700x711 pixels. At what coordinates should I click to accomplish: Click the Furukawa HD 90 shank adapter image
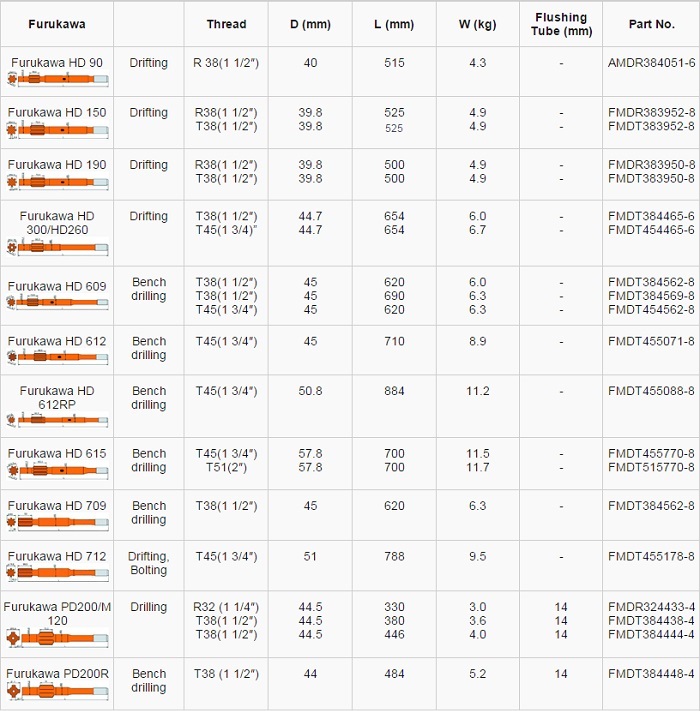(x=58, y=79)
